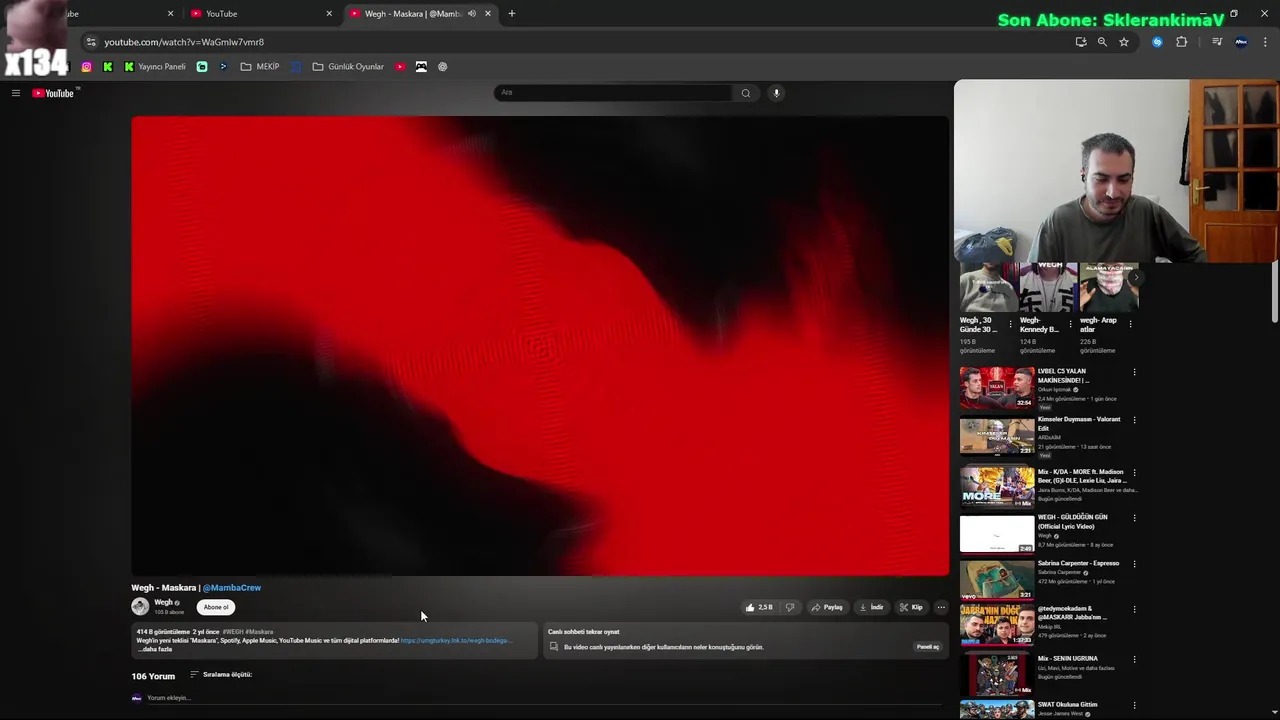
Task: Open a new browser tab
Action: (x=512, y=14)
